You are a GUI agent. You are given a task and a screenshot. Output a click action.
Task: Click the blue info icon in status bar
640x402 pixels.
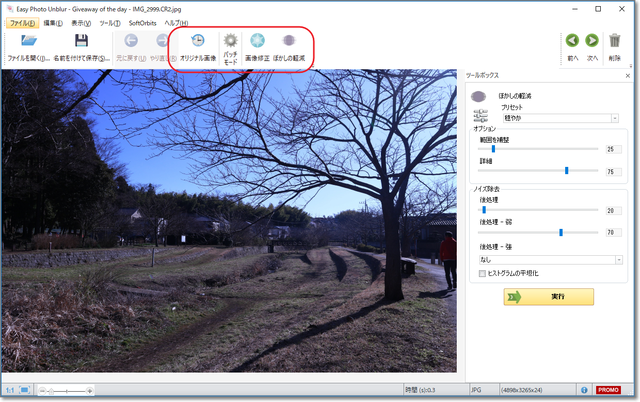tap(583, 389)
